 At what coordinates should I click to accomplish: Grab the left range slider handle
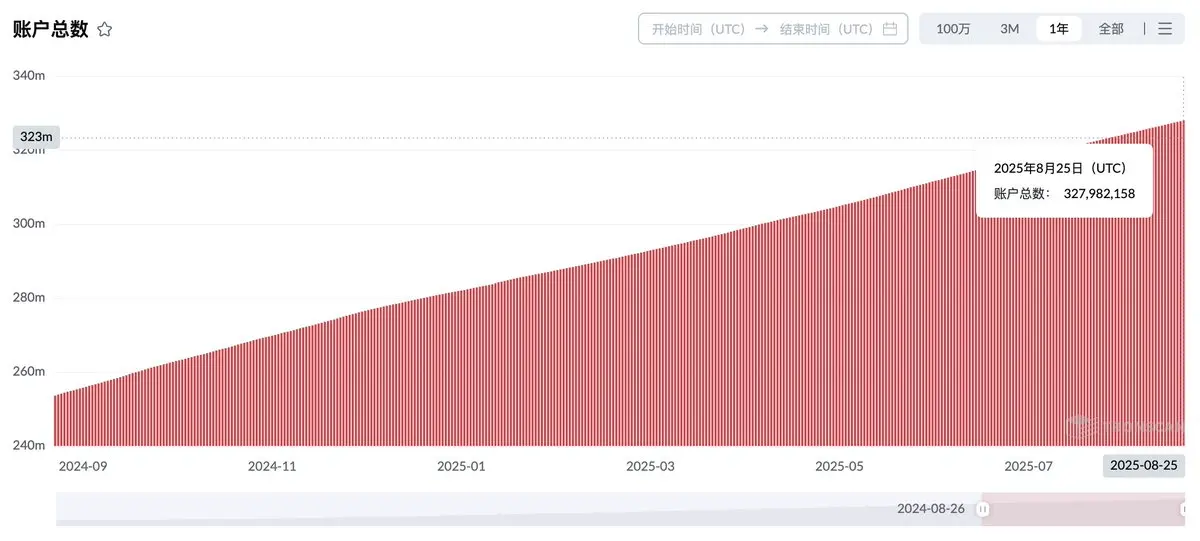(x=983, y=509)
